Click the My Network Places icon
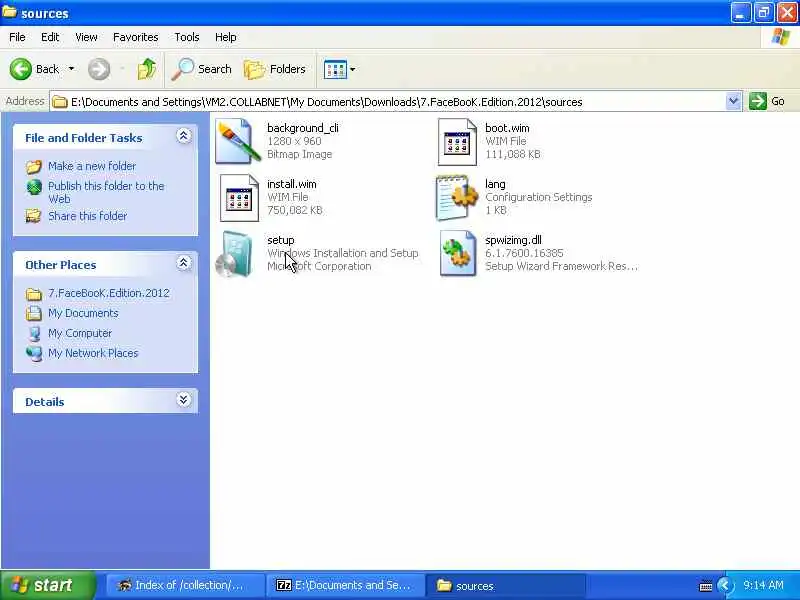The height and width of the screenshot is (600, 800). pos(34,353)
